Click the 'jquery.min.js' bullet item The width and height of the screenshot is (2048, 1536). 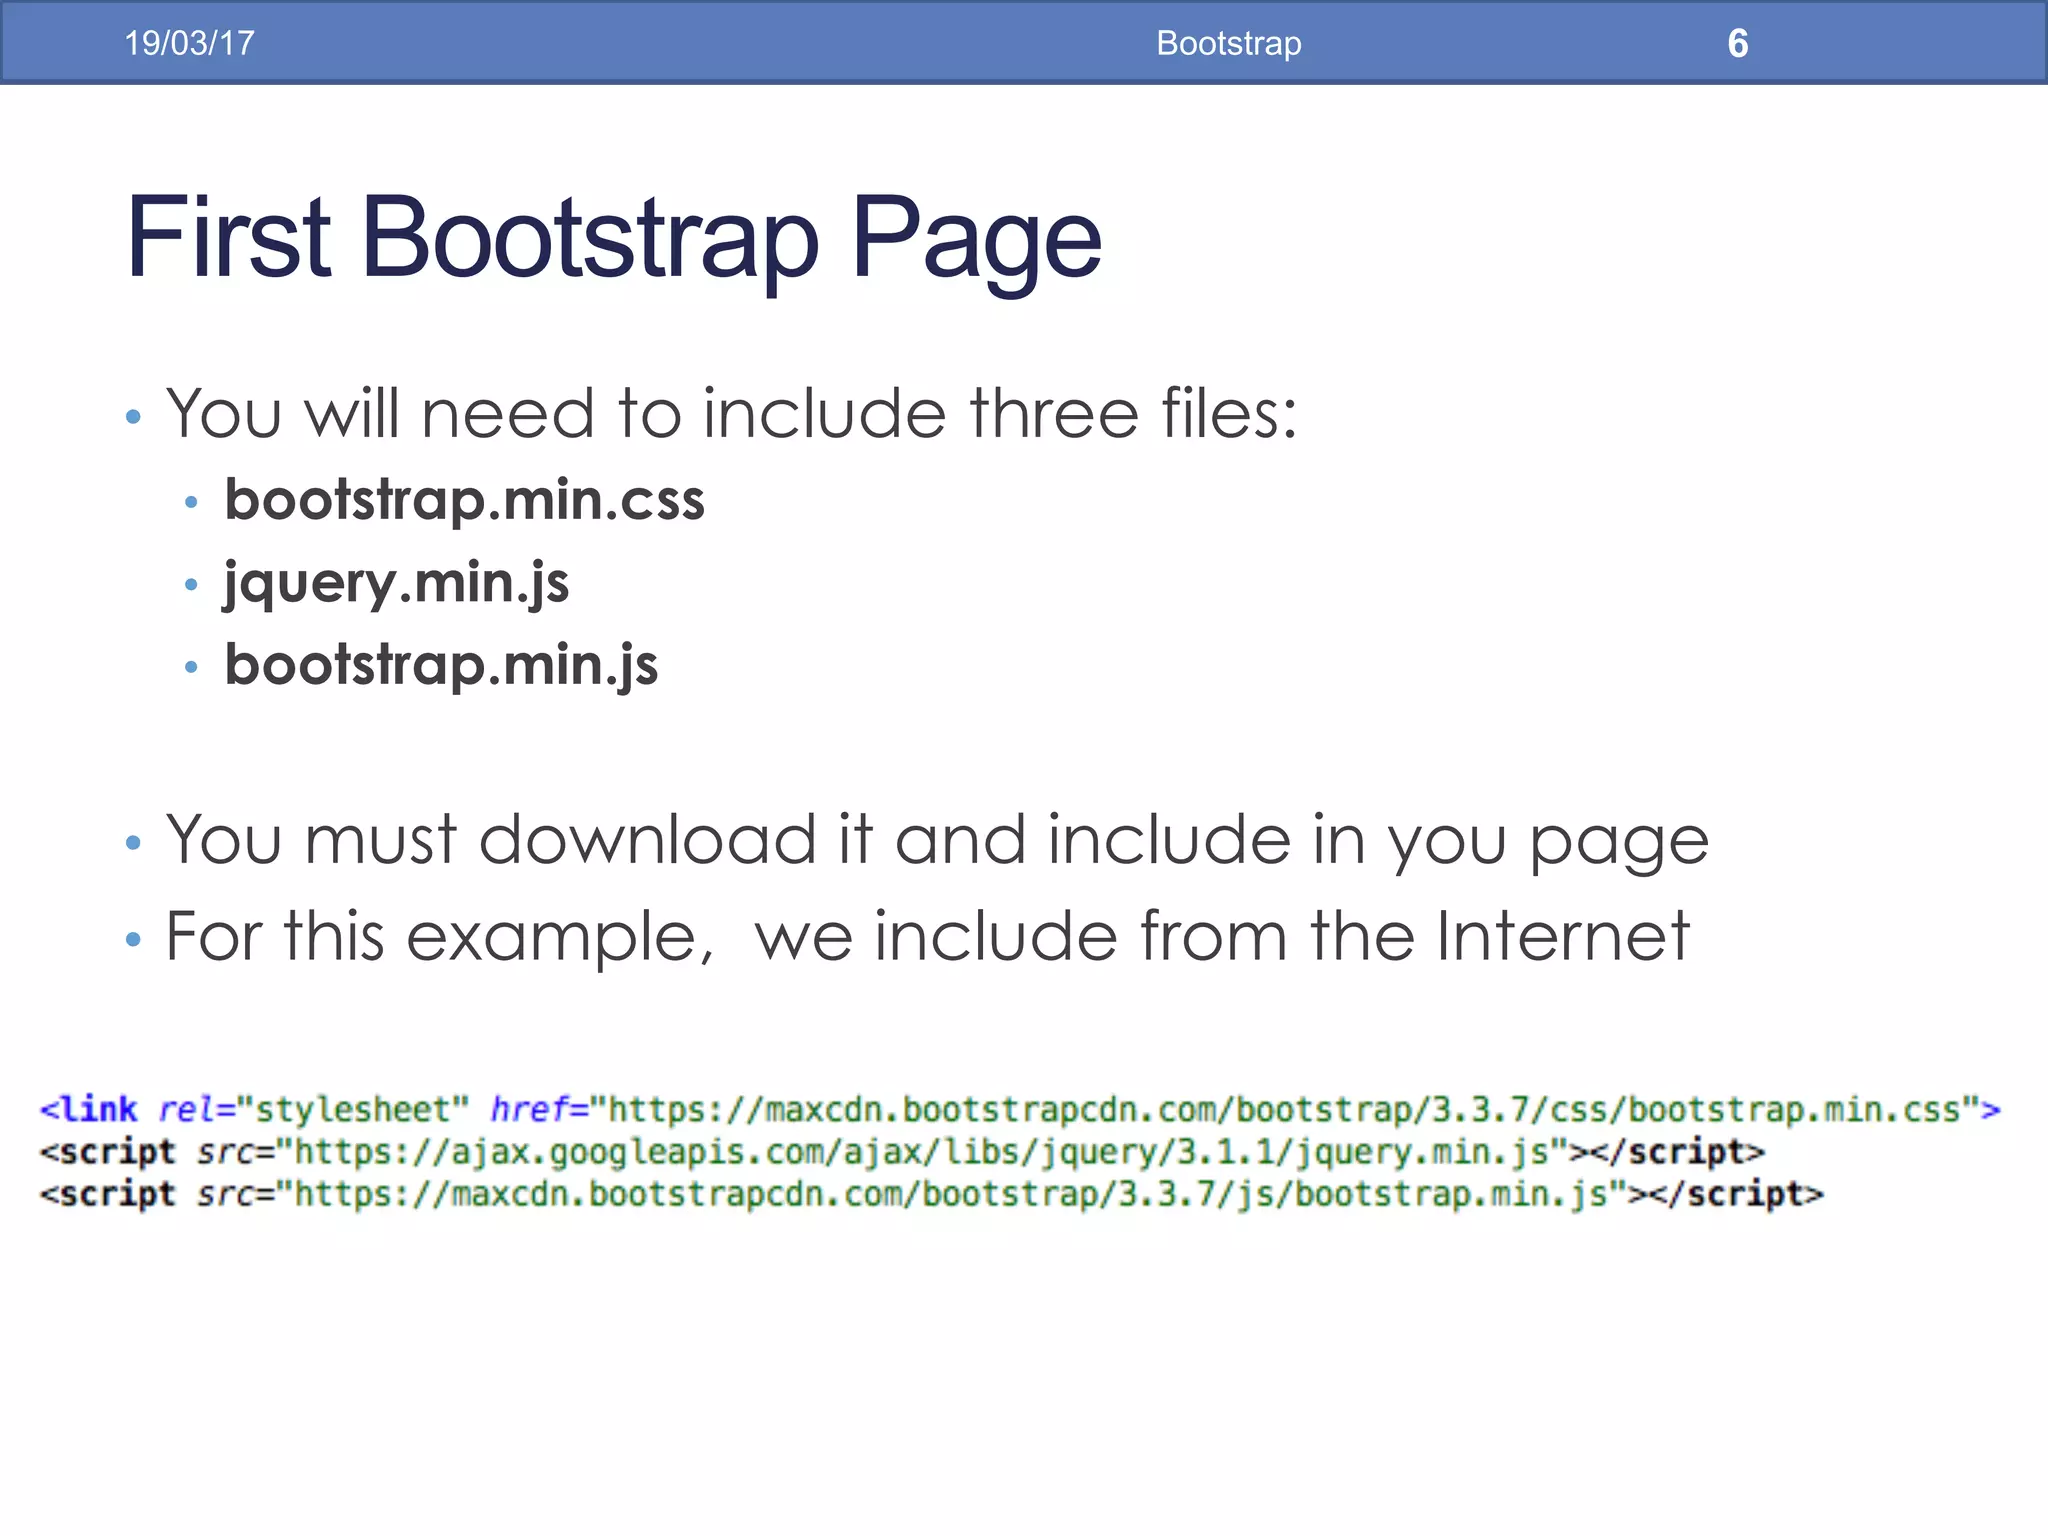[396, 583]
